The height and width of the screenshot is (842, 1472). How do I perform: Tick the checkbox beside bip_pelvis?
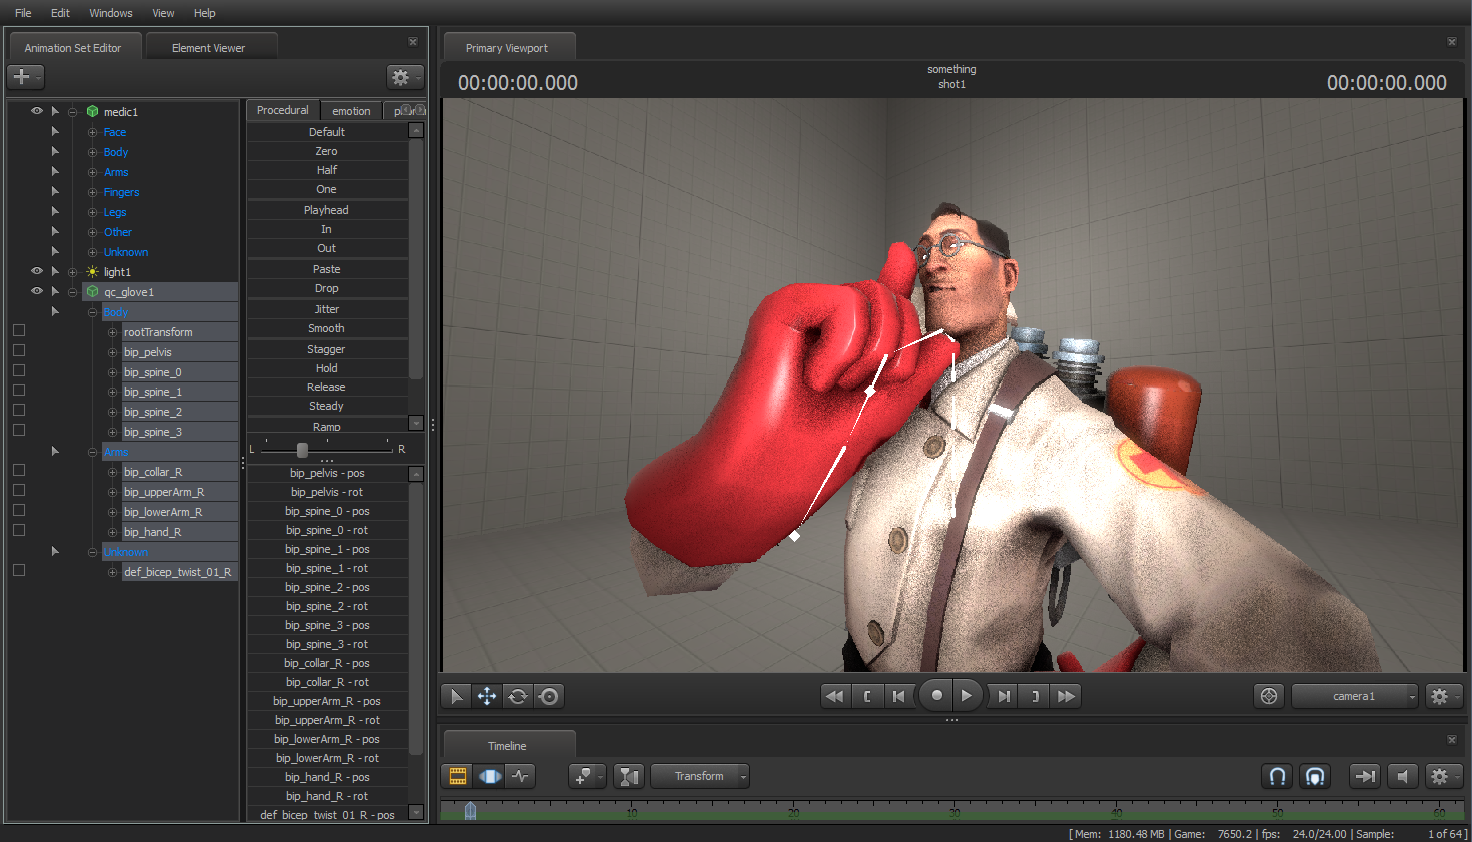click(19, 350)
